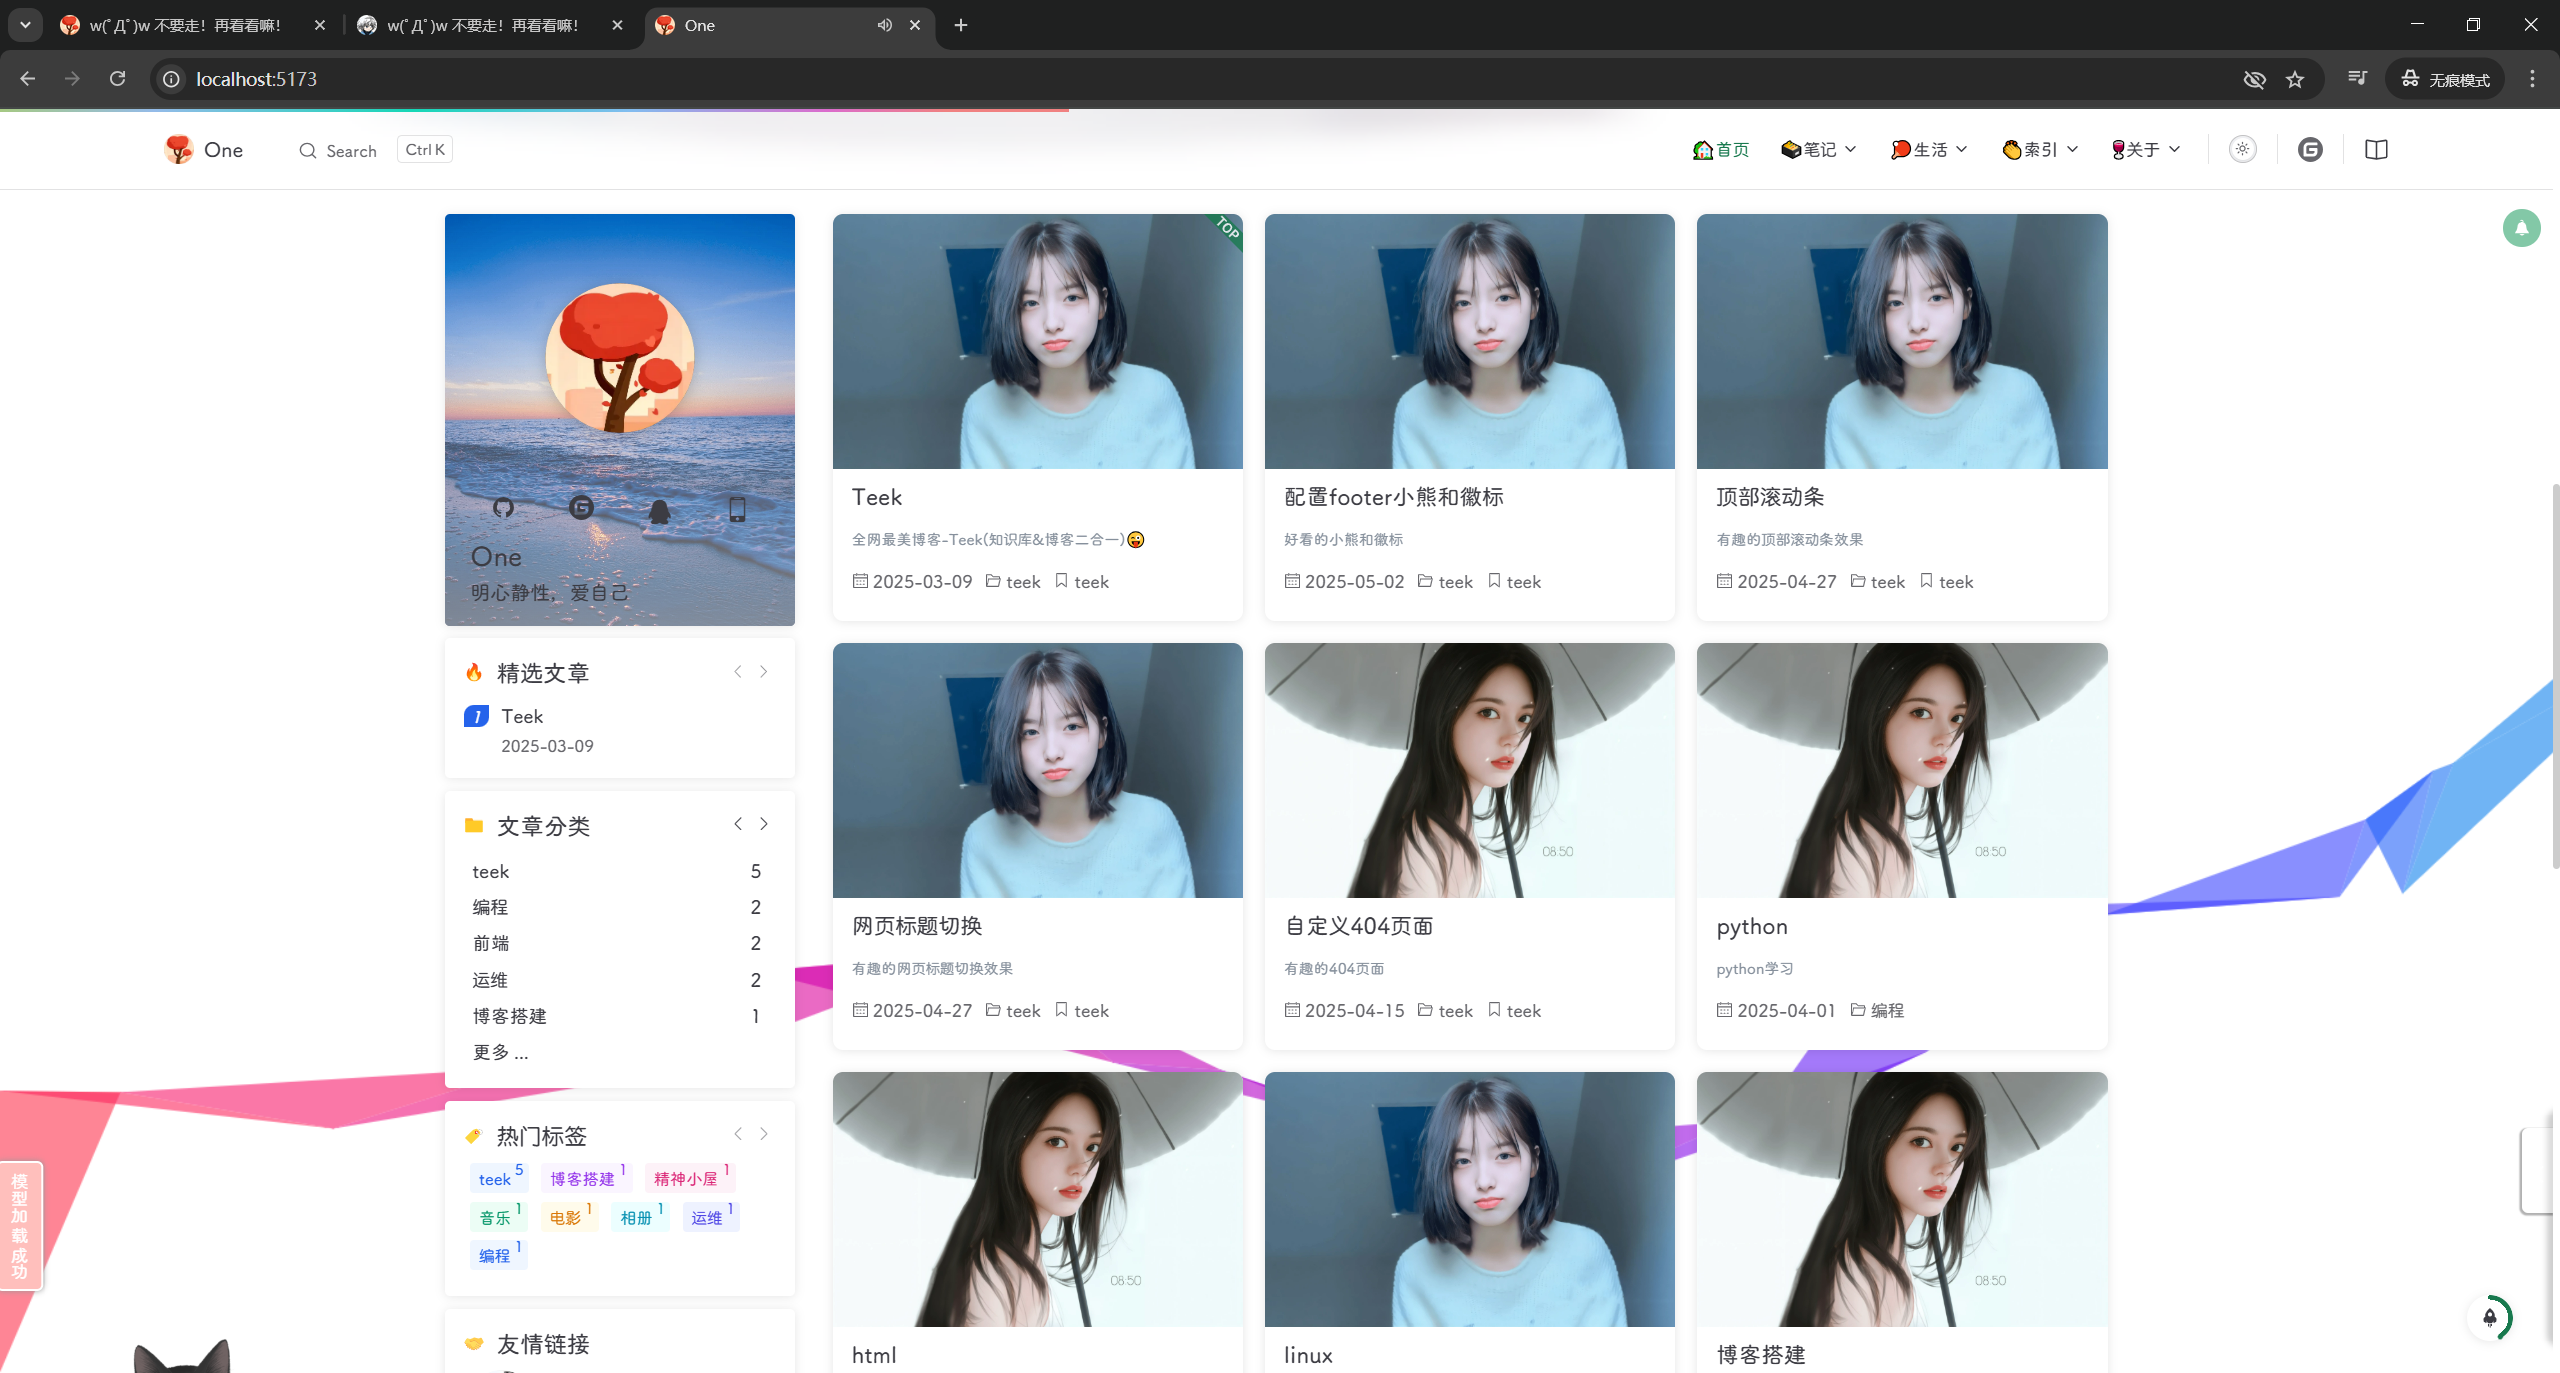The width and height of the screenshot is (2560, 1373).
Task: Open featured article Teek in 精选文章
Action: (x=522, y=717)
